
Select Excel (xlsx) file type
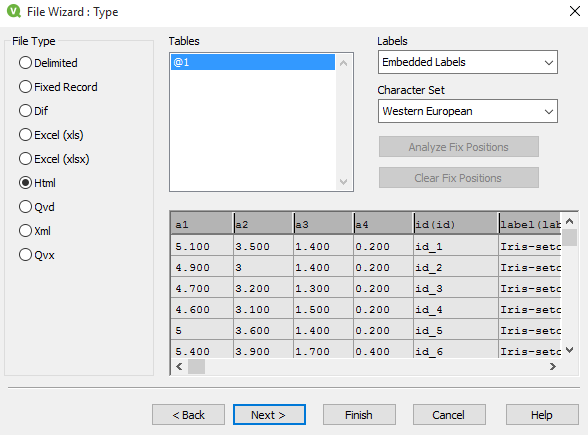[54, 159]
